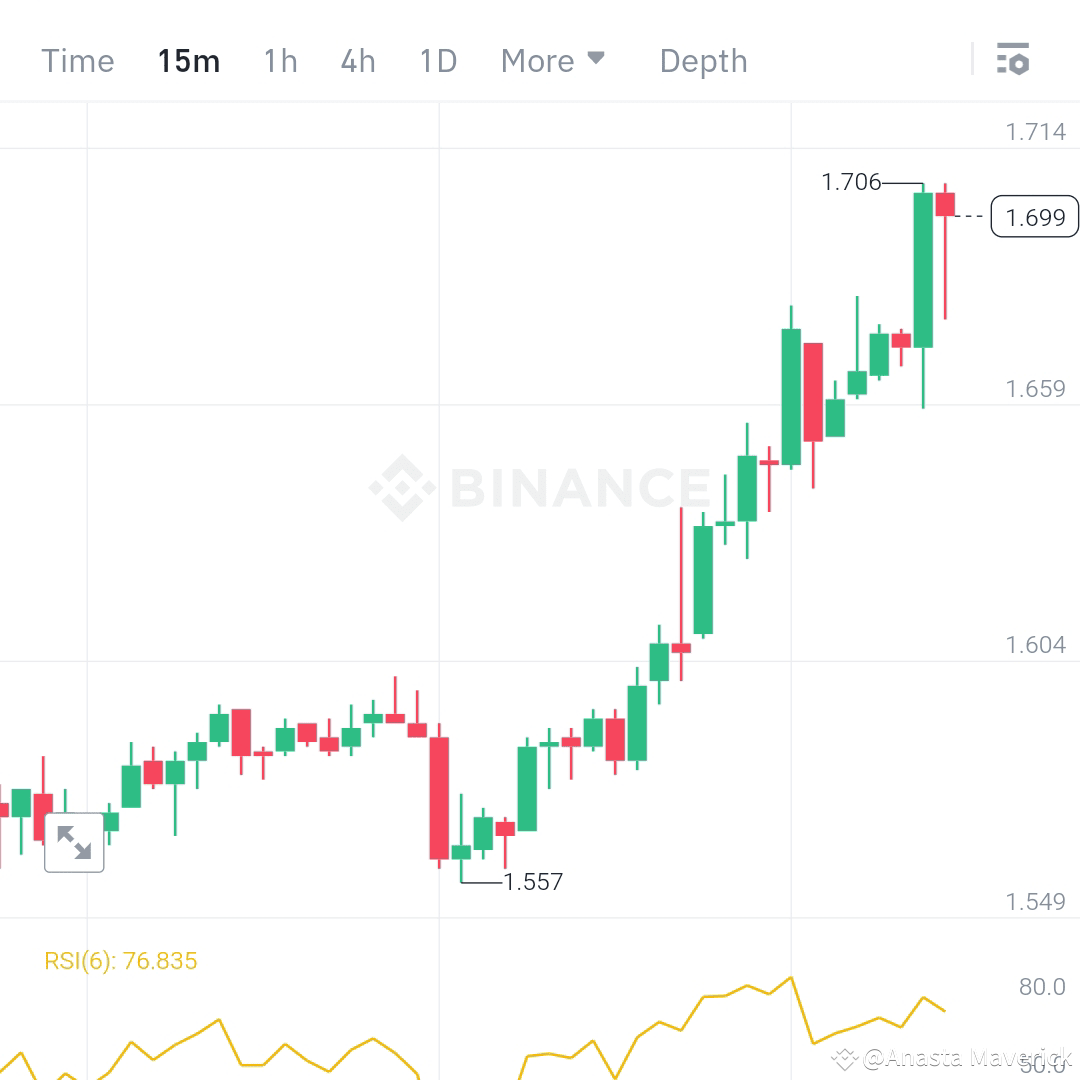Screen dimensions: 1080x1080
Task: Click the 1.714 price axis label
Action: (1037, 131)
